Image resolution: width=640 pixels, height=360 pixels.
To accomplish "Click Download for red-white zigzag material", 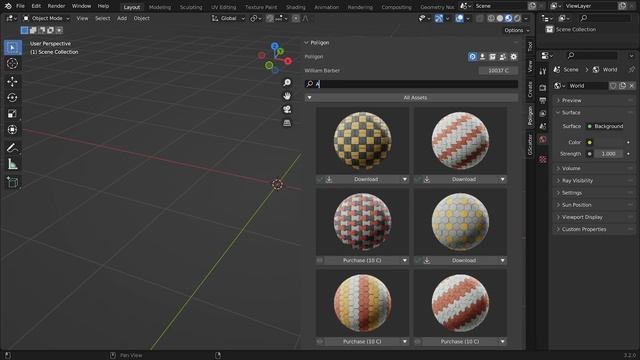I will pos(464,179).
